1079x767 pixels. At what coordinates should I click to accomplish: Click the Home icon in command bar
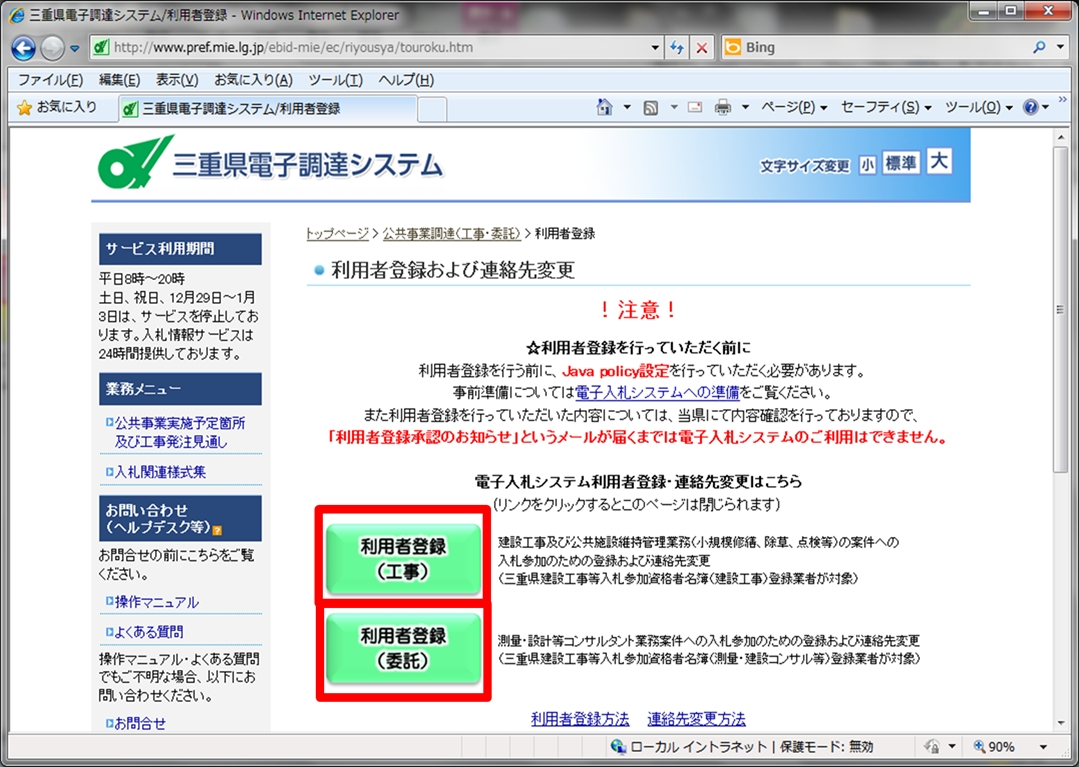click(x=604, y=107)
